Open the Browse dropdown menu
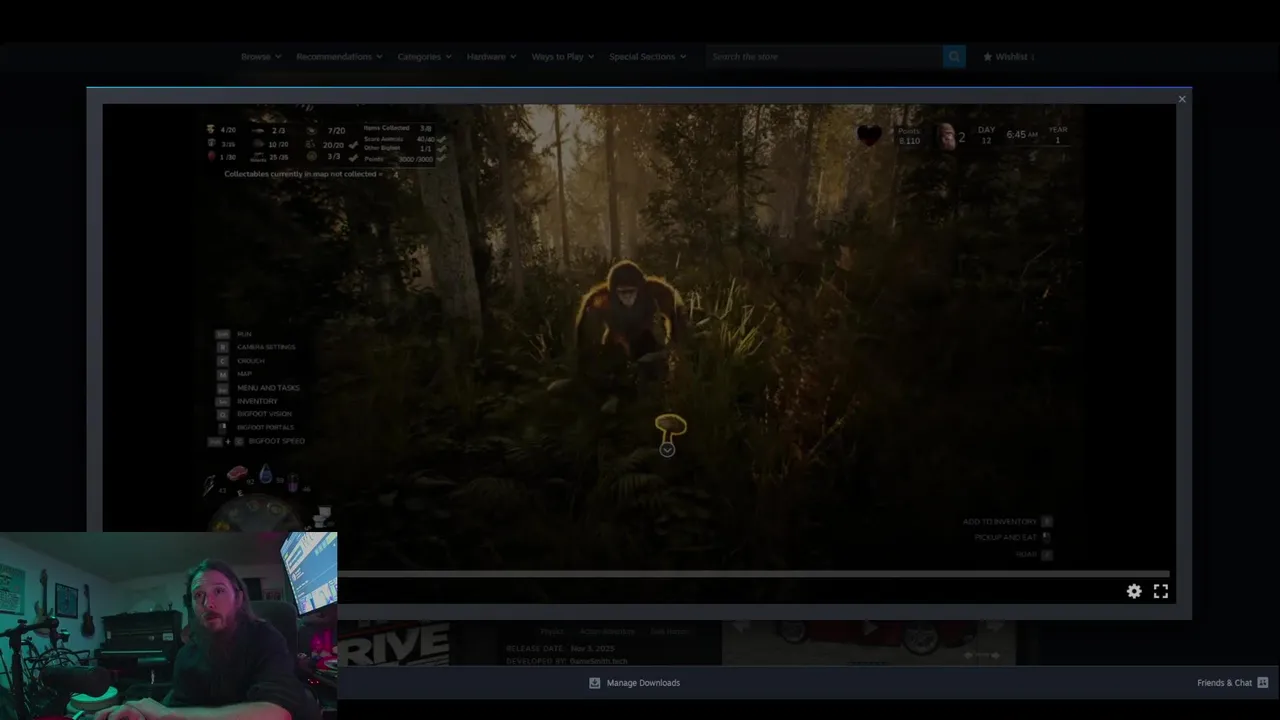Viewport: 1280px width, 720px height. click(x=261, y=57)
